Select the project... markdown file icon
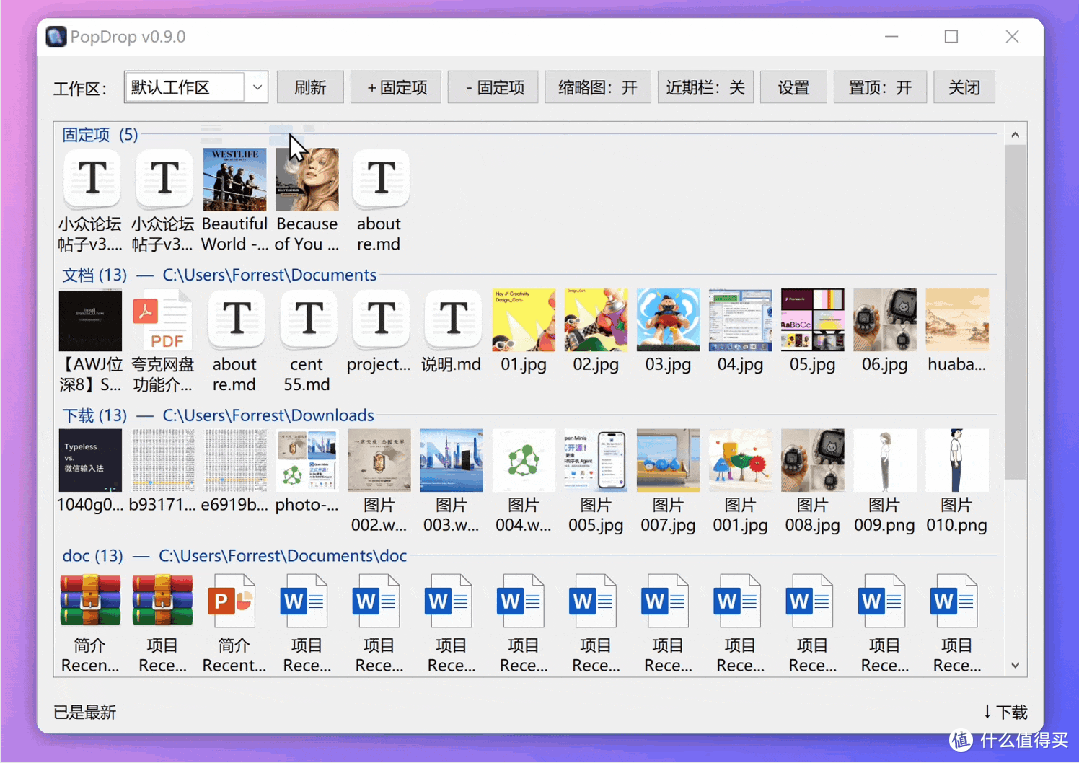1079x763 pixels. pyautogui.click(x=381, y=321)
